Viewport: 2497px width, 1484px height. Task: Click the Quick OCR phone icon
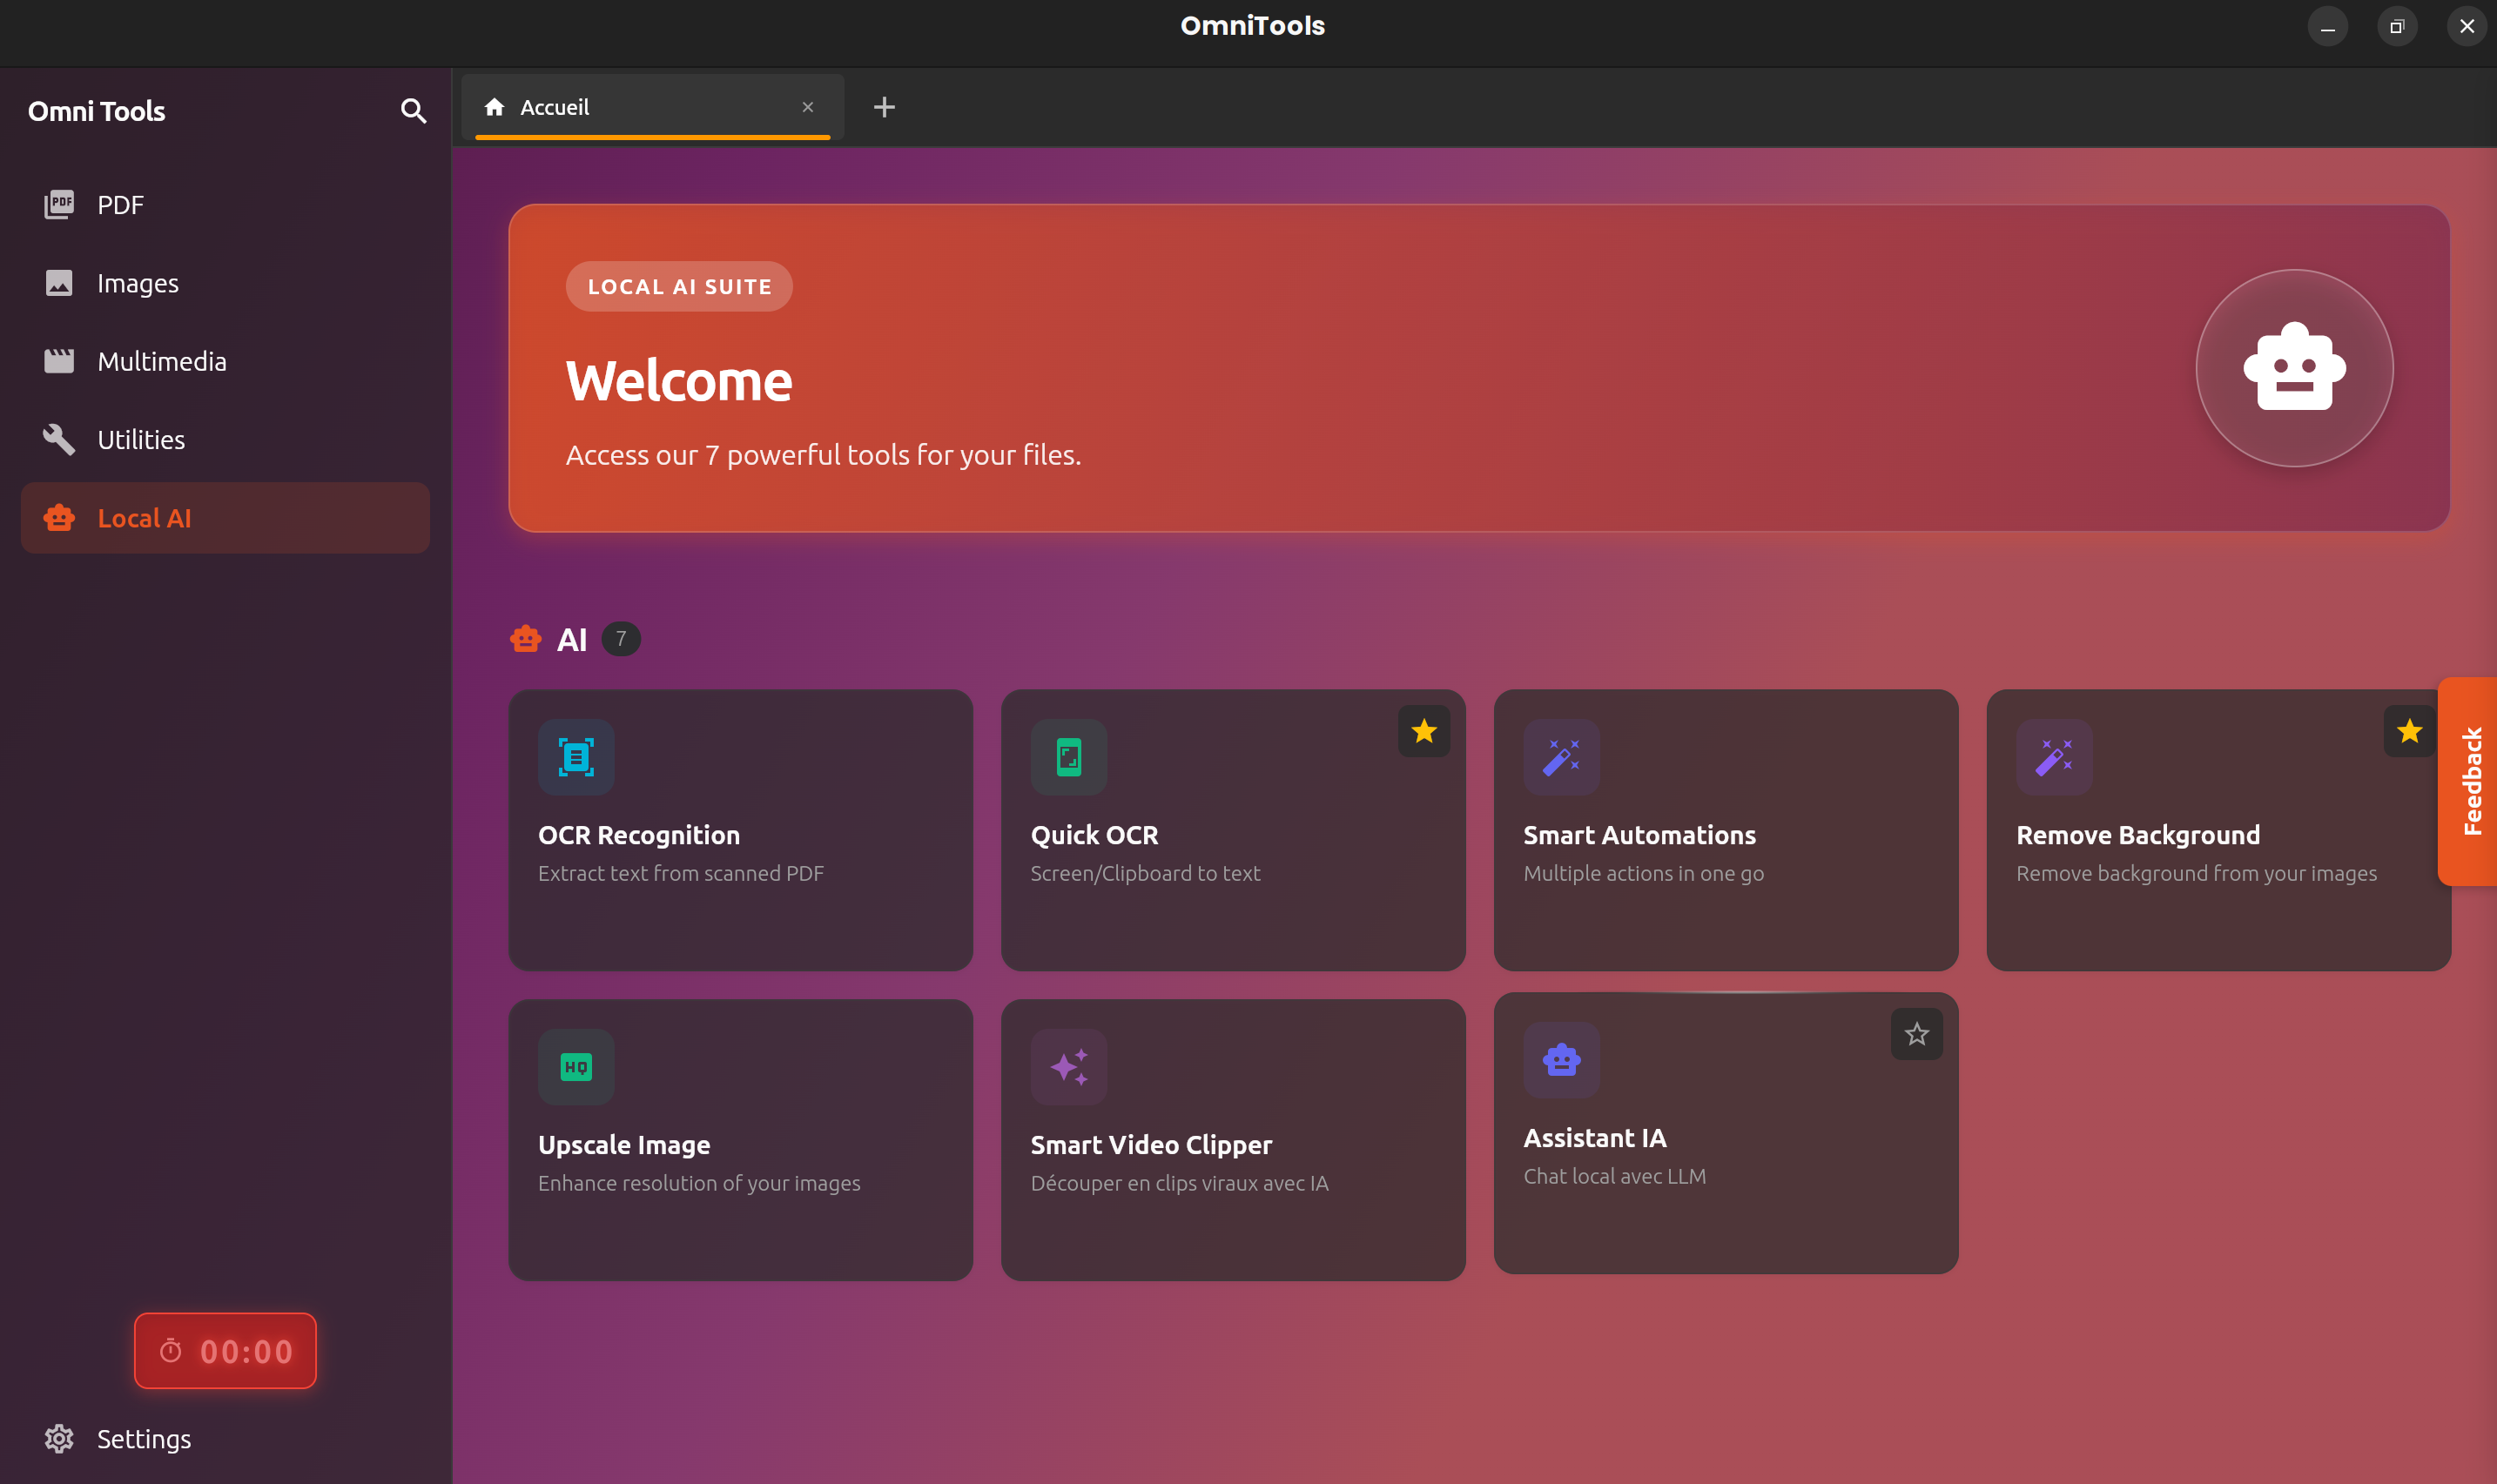[1068, 757]
